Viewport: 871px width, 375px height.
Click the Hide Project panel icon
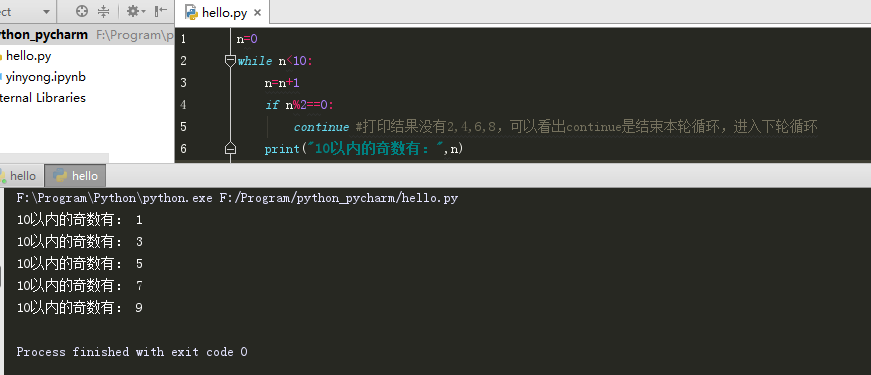pyautogui.click(x=161, y=11)
